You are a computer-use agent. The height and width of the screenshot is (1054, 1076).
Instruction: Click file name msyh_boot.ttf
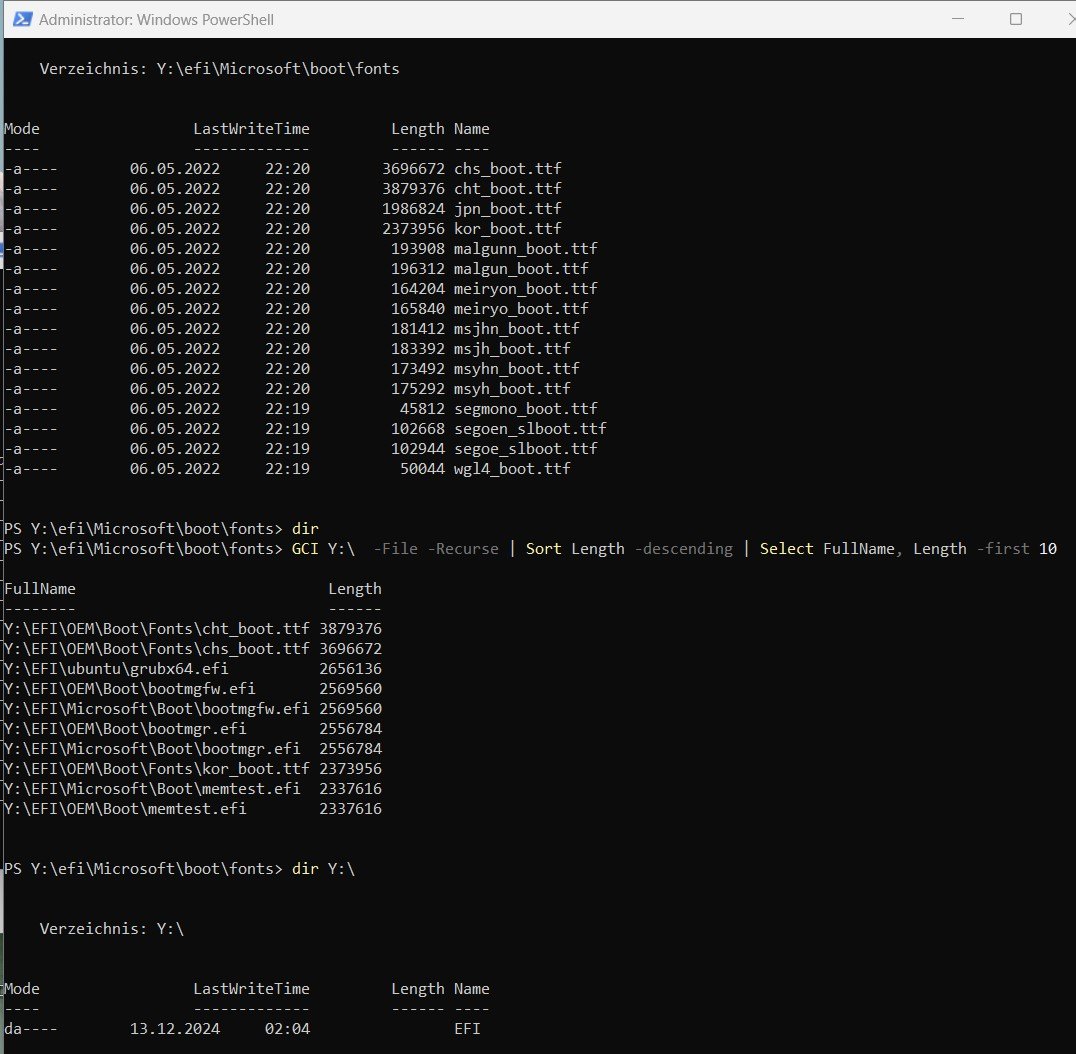(512, 388)
